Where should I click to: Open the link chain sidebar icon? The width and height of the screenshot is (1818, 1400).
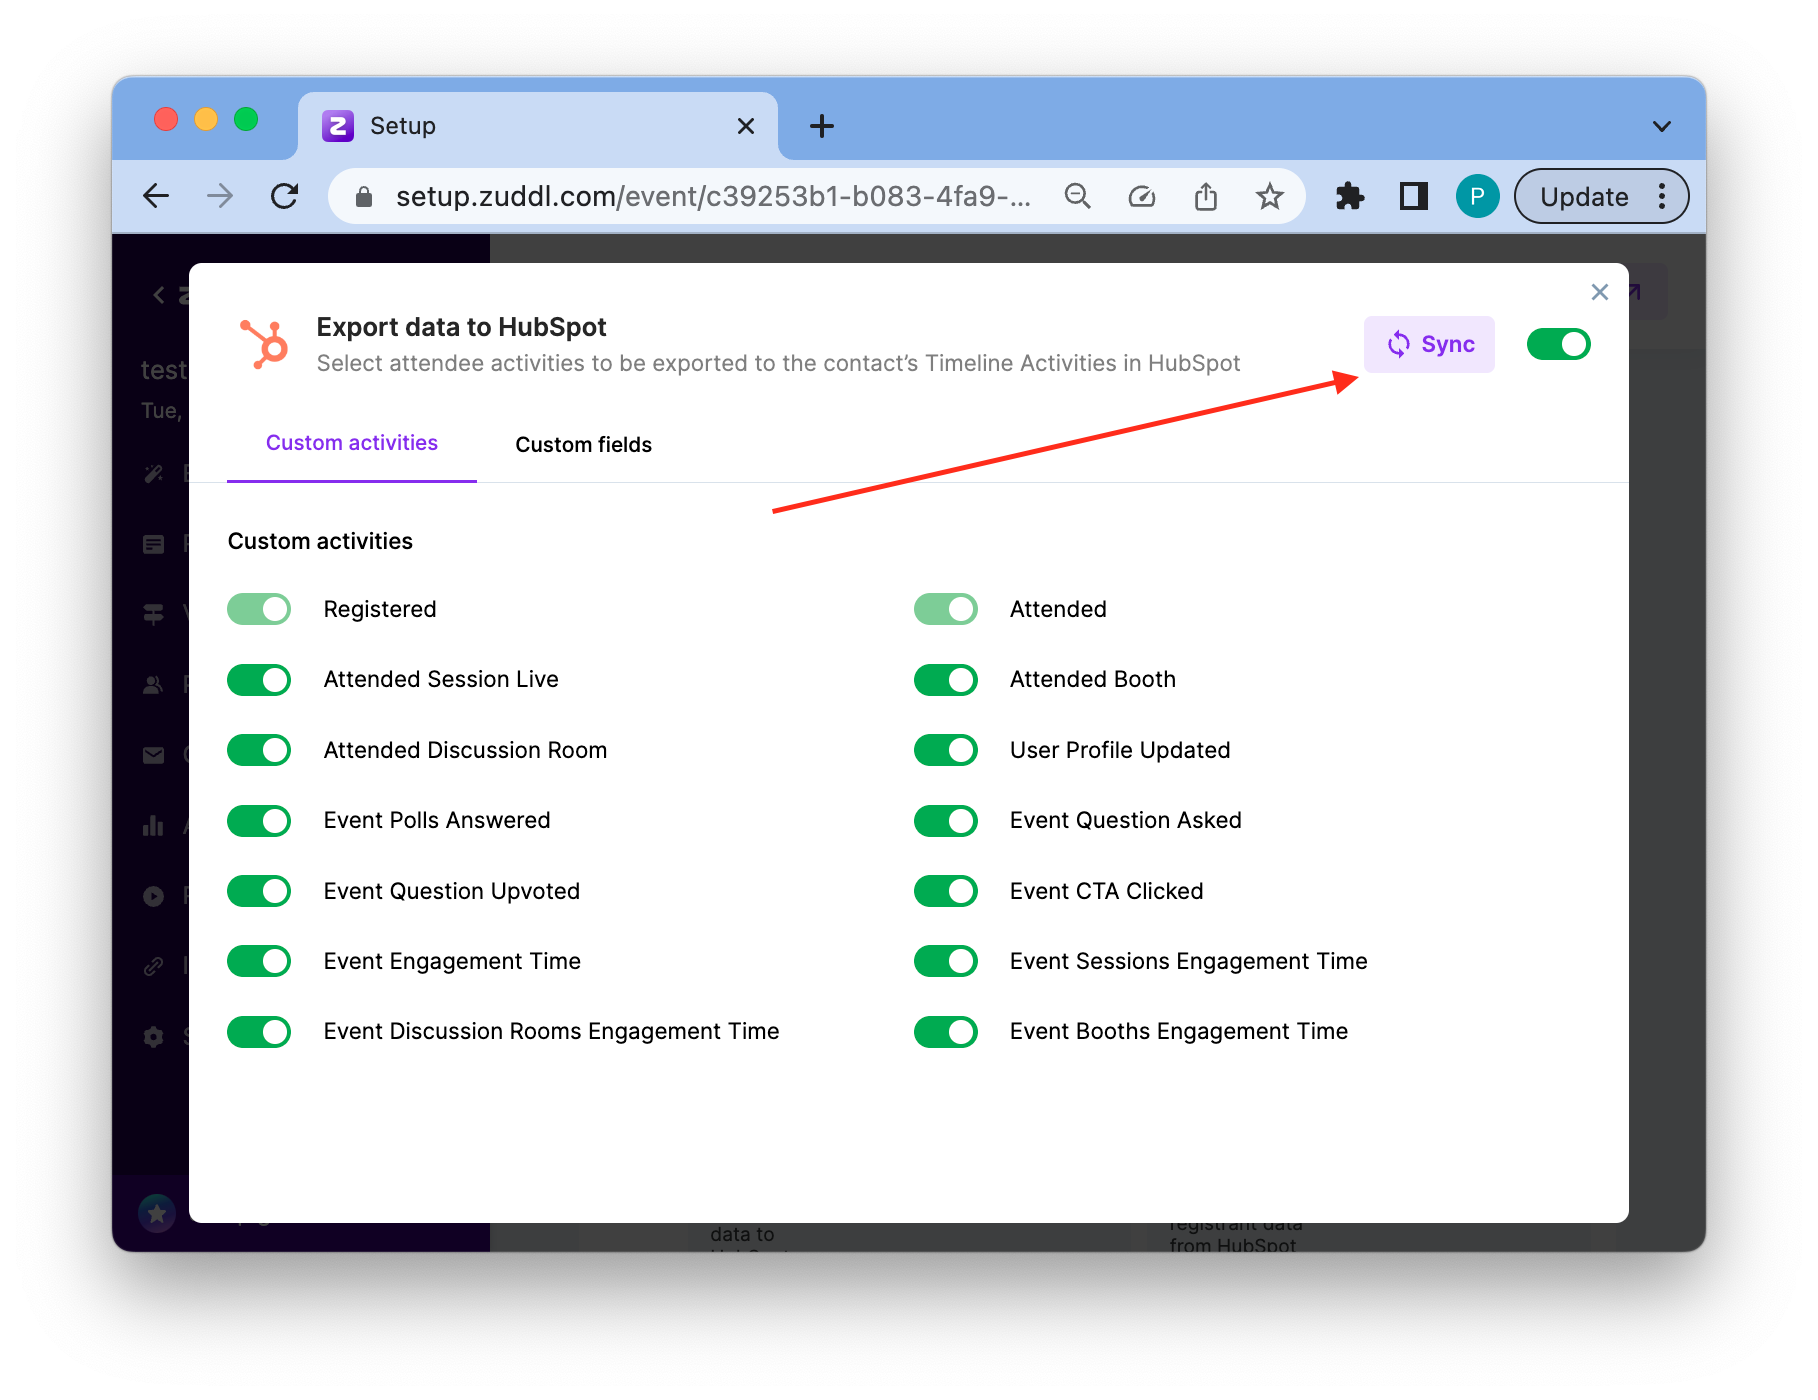tap(153, 966)
